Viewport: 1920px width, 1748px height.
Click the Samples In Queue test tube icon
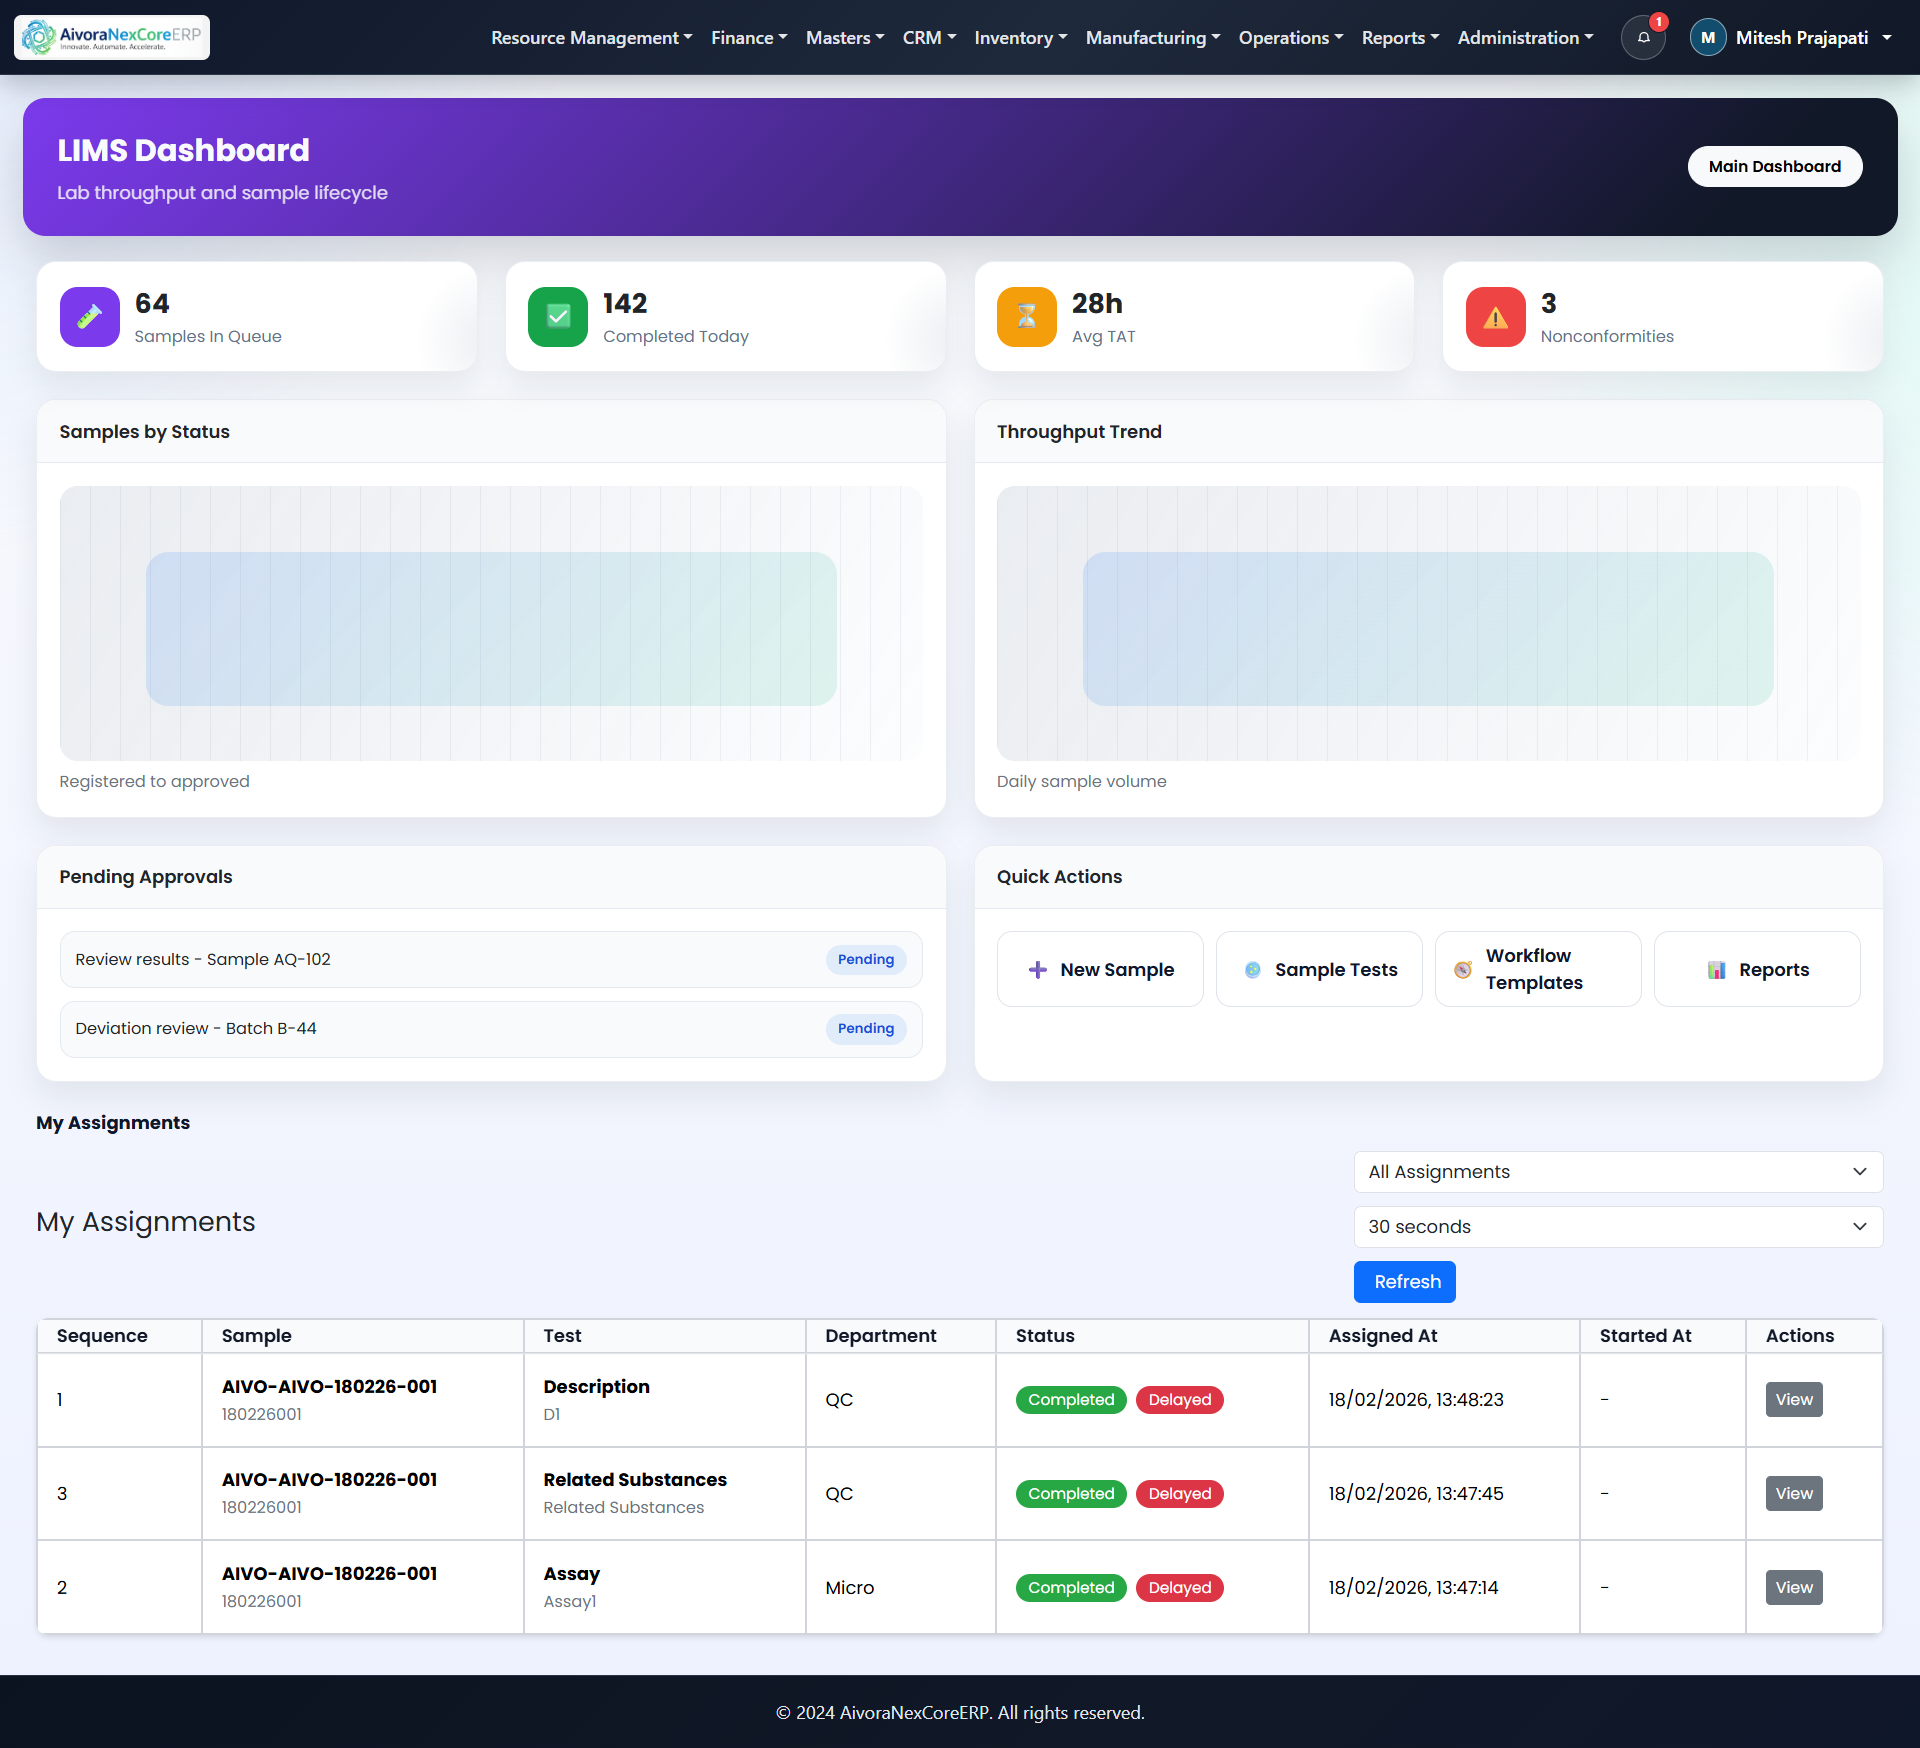click(x=90, y=317)
